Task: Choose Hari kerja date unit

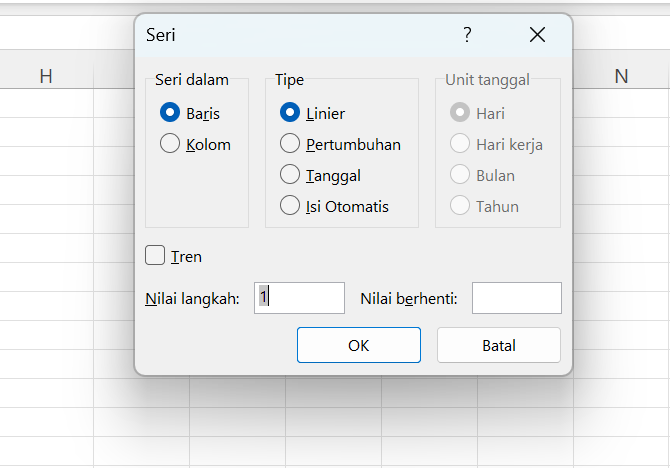Action: [x=460, y=144]
